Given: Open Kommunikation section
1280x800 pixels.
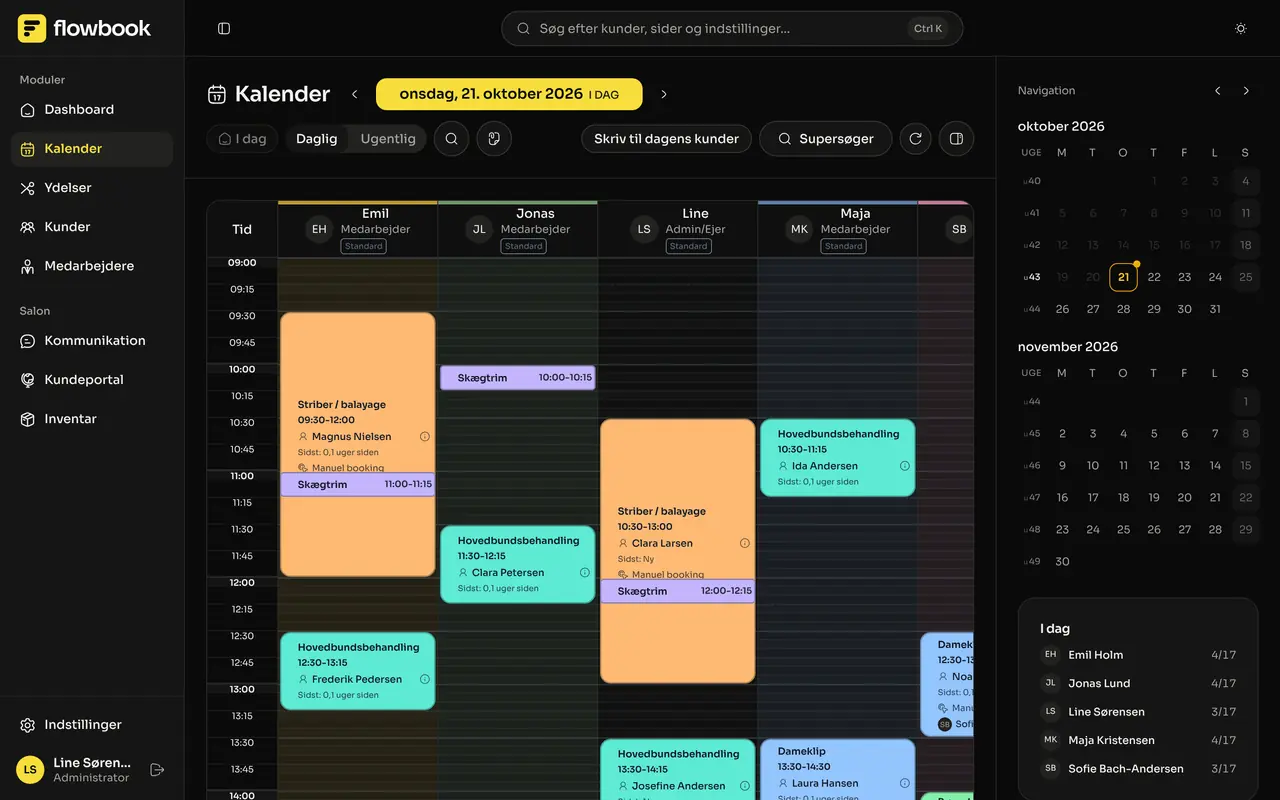Looking at the screenshot, I should (92, 341).
